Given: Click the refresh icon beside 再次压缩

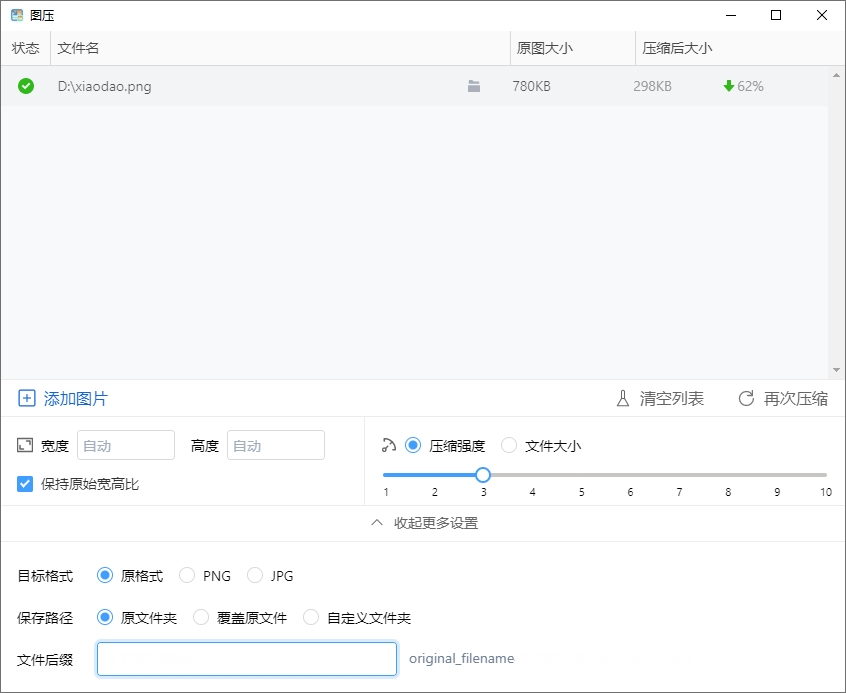Looking at the screenshot, I should 746,398.
